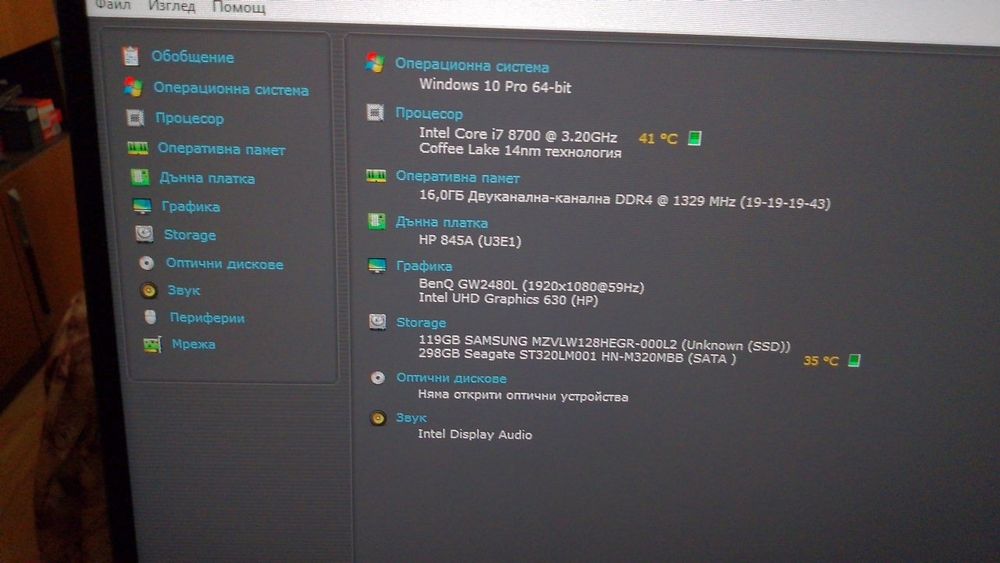The image size is (1000, 563).
Task: Click the Intel Display Audio text
Action: [x=475, y=434]
